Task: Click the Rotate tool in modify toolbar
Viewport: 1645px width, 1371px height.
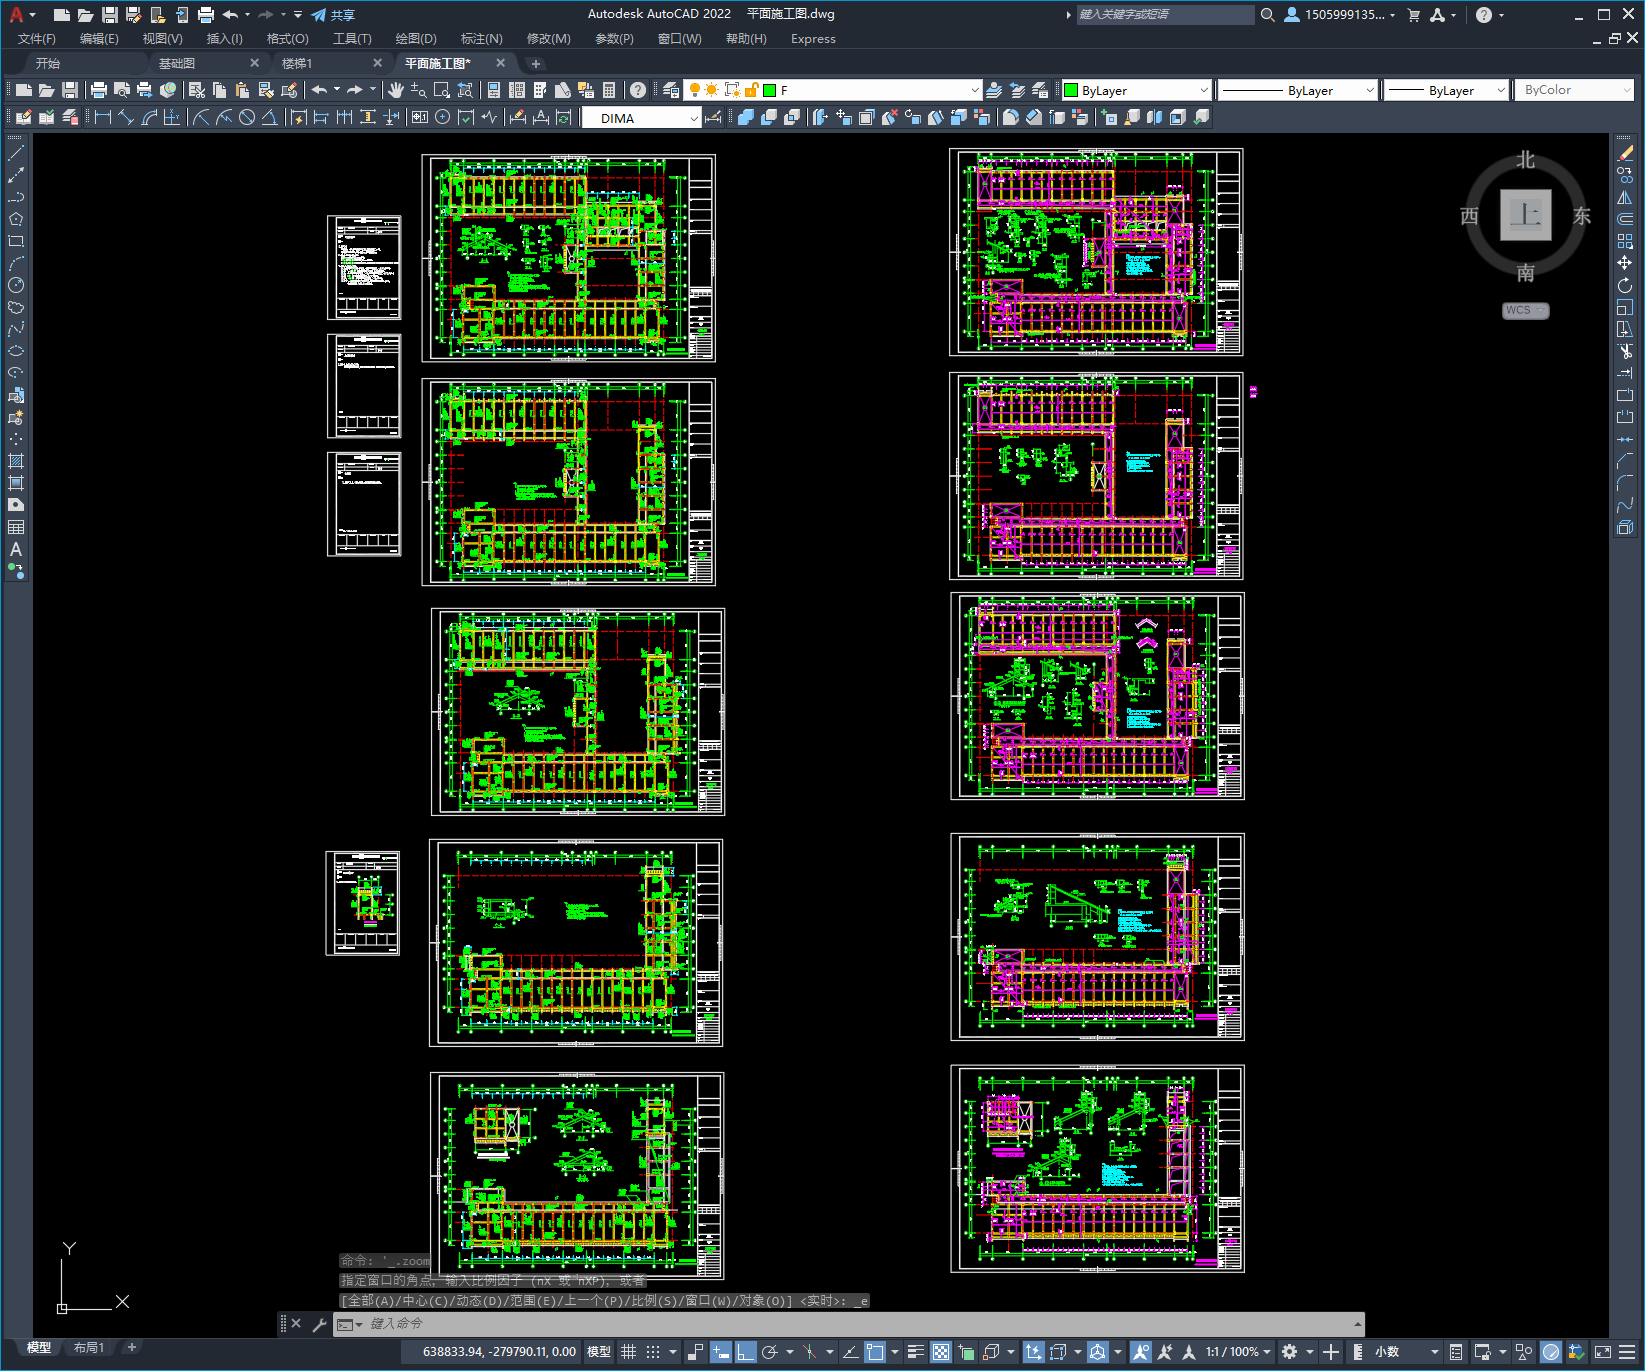Action: [x=1625, y=285]
